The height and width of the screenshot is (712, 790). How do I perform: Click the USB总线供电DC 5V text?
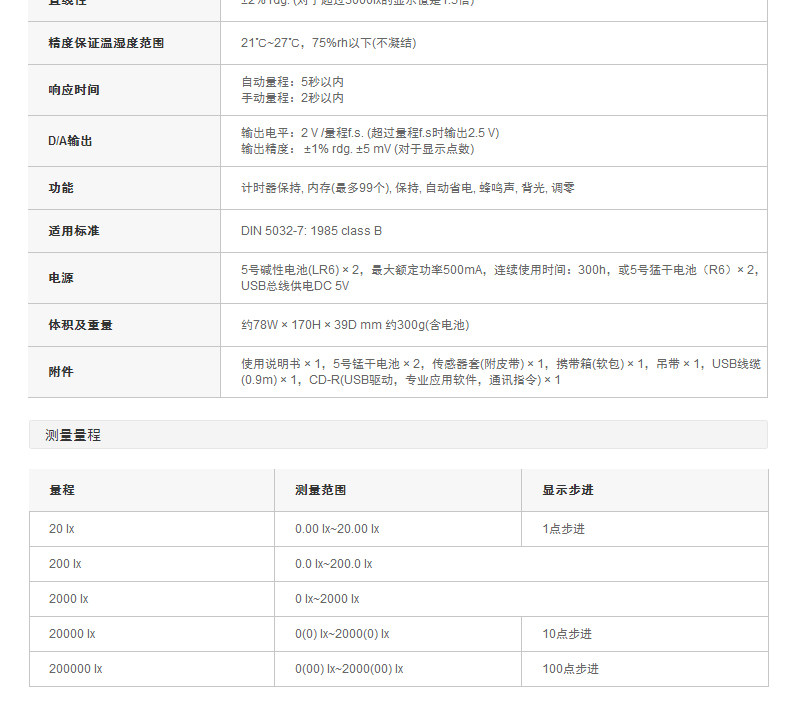click(x=295, y=286)
